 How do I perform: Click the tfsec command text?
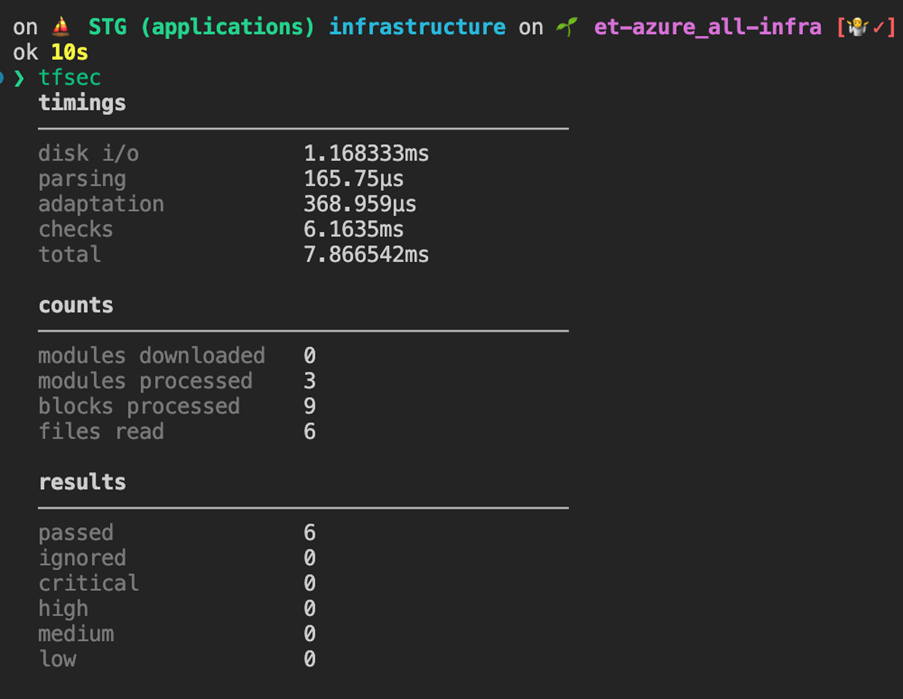[70, 77]
